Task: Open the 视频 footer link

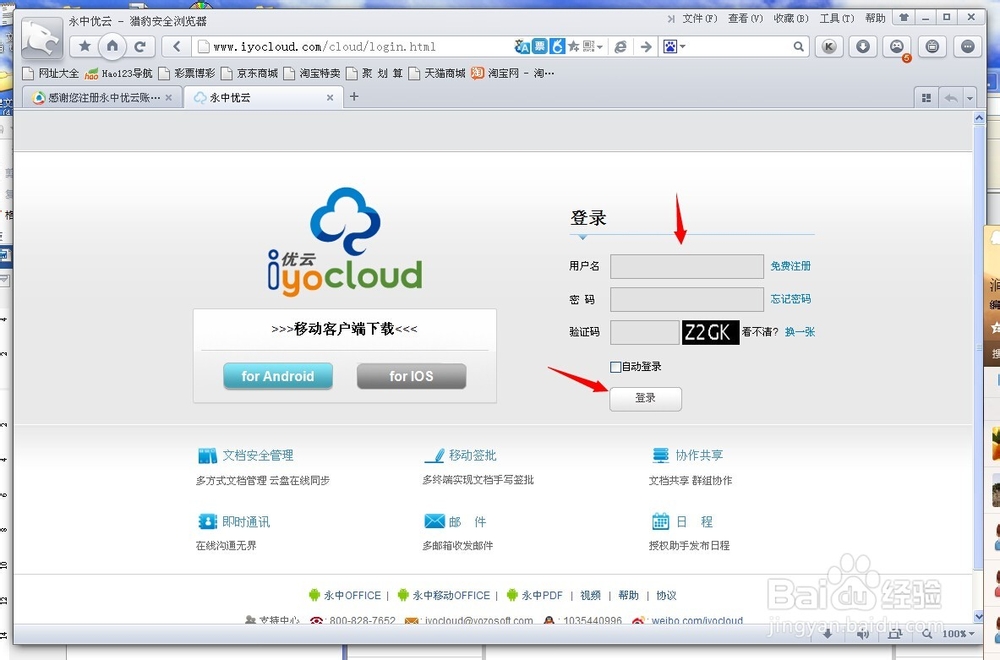Action: tap(591, 595)
